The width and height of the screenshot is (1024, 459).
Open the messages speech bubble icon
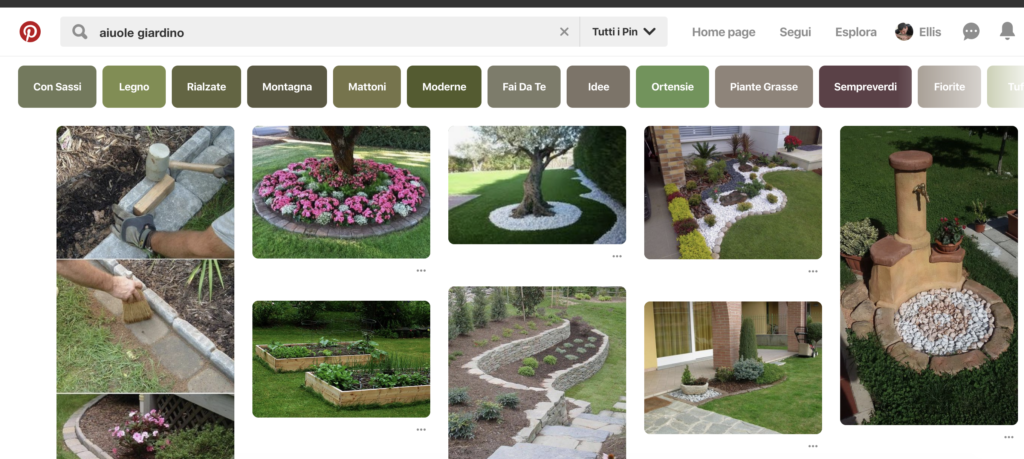click(x=971, y=32)
